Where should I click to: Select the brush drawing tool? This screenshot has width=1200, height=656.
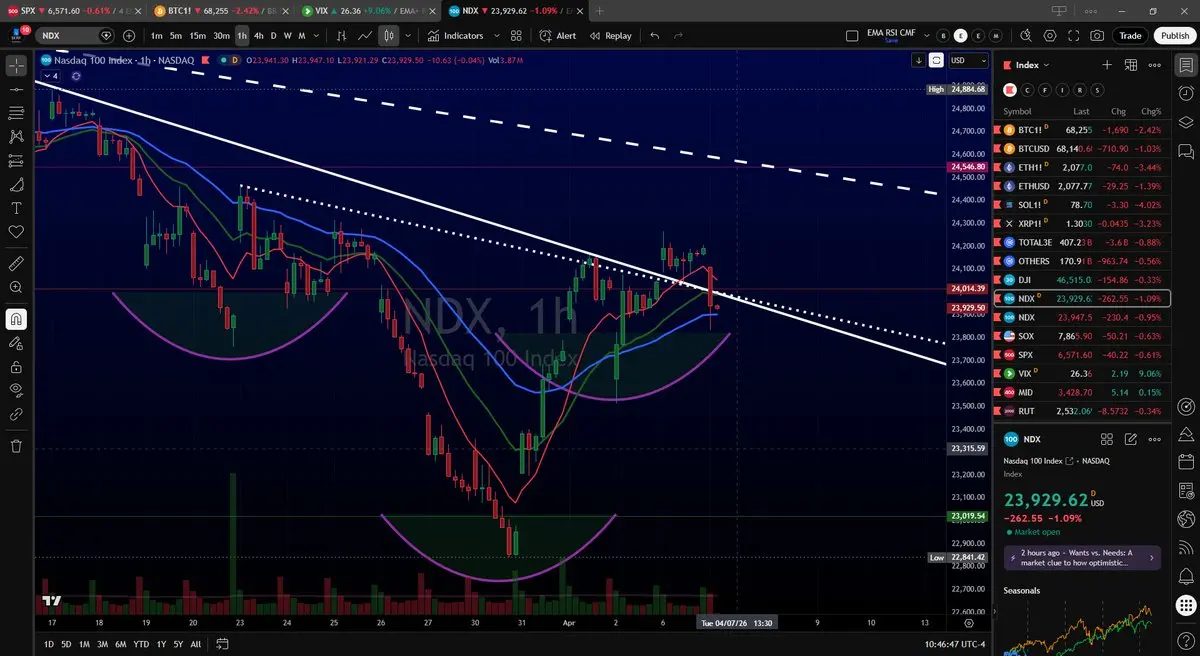[16, 184]
